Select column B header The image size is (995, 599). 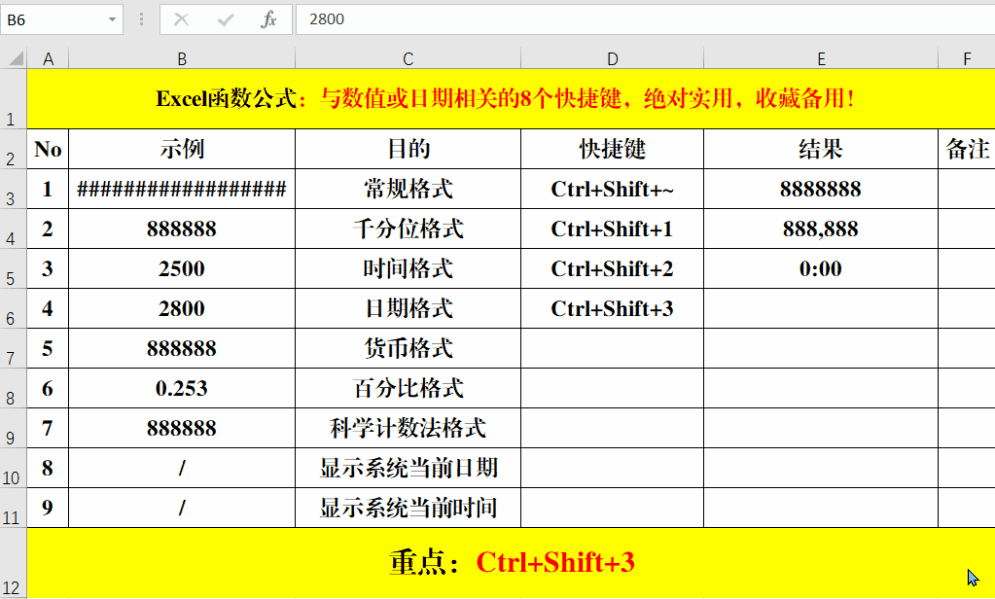pyautogui.click(x=181, y=58)
